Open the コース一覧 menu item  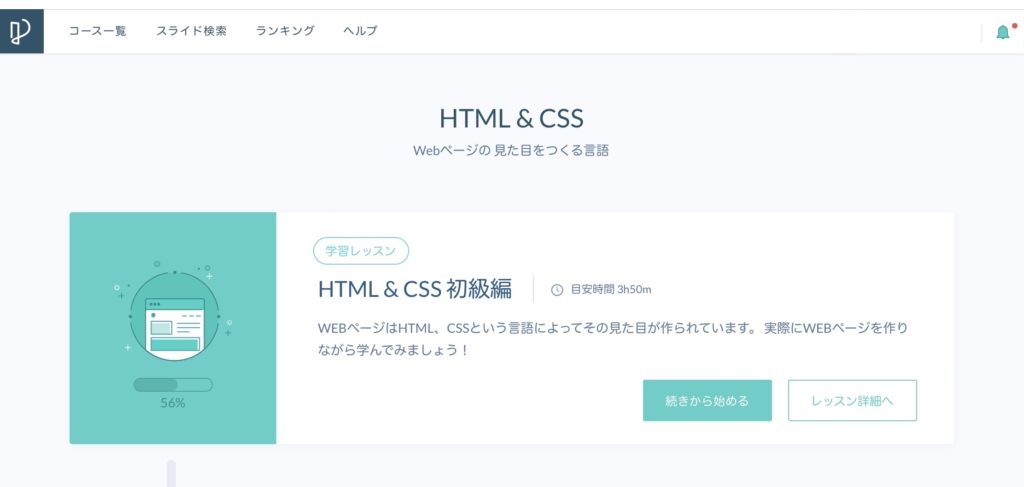[97, 31]
